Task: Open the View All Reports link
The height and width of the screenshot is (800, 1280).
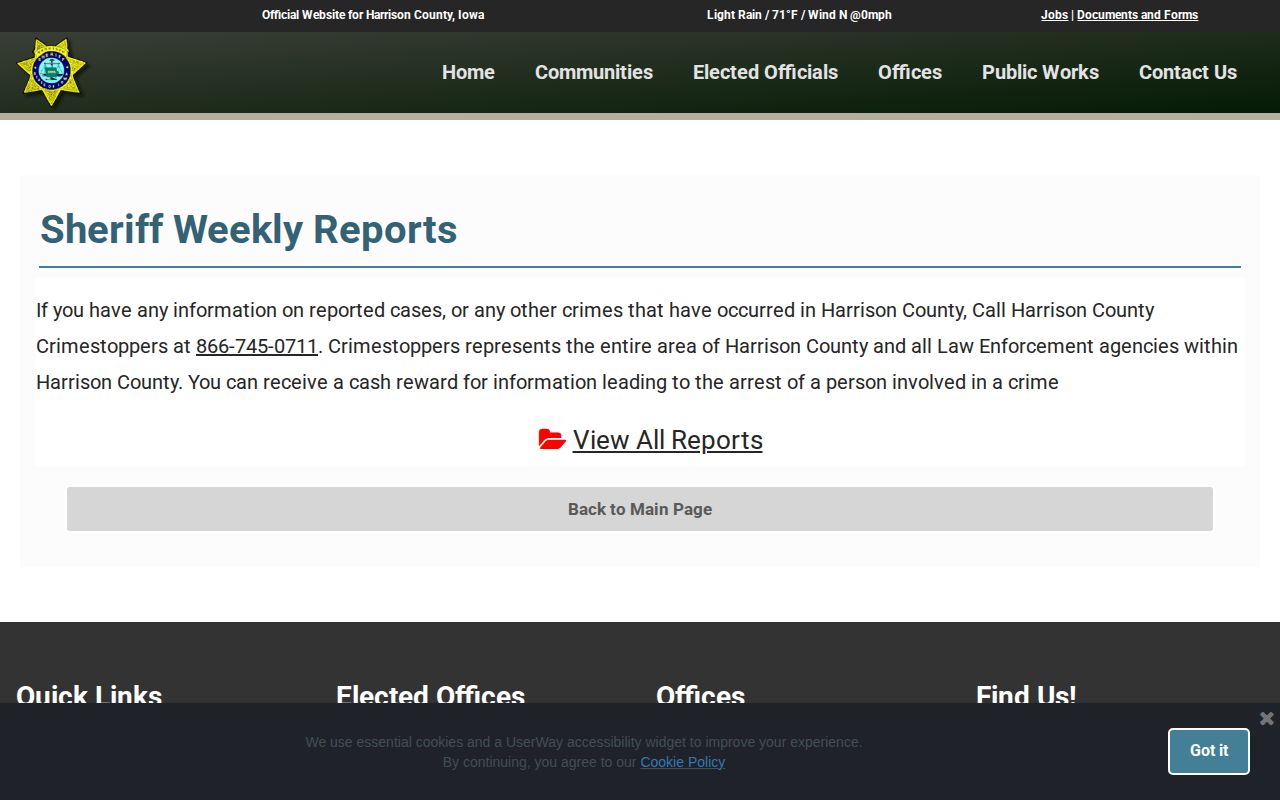Action: pos(667,440)
